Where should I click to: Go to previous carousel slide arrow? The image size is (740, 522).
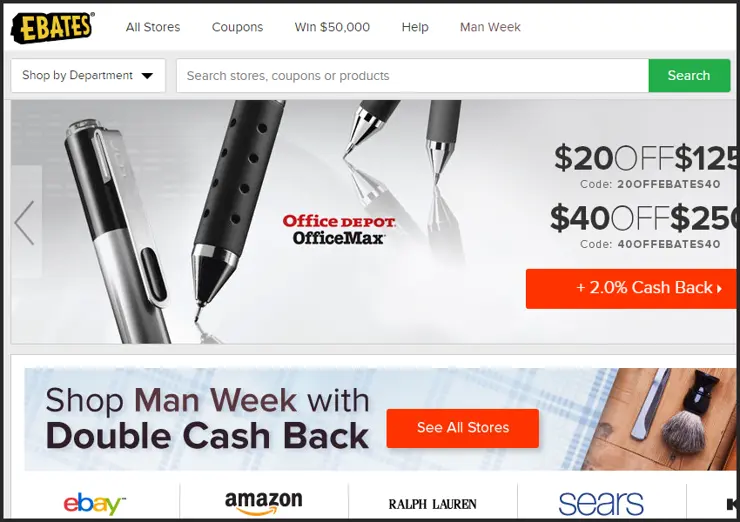tap(25, 222)
